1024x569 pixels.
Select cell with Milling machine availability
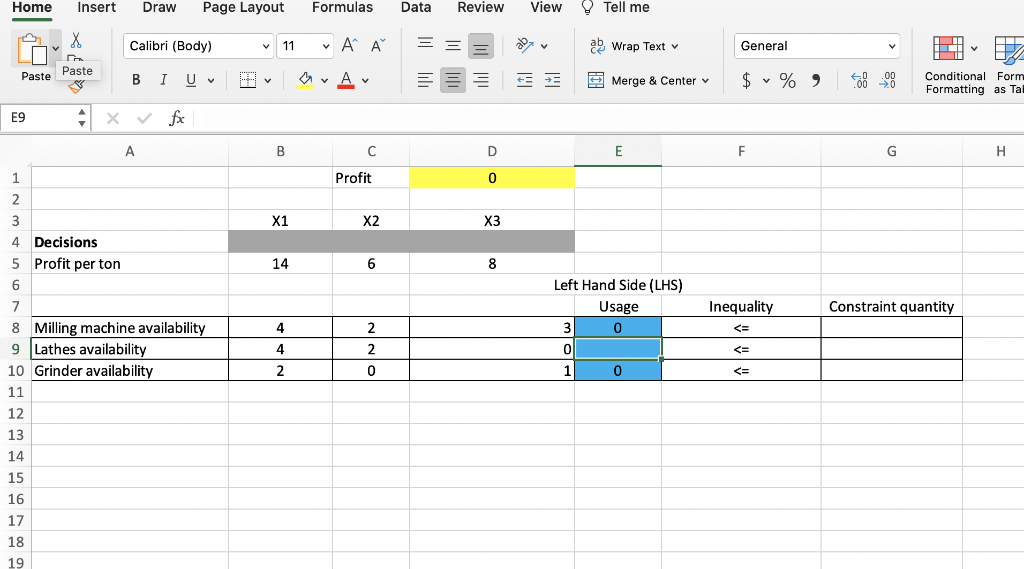[130, 327]
